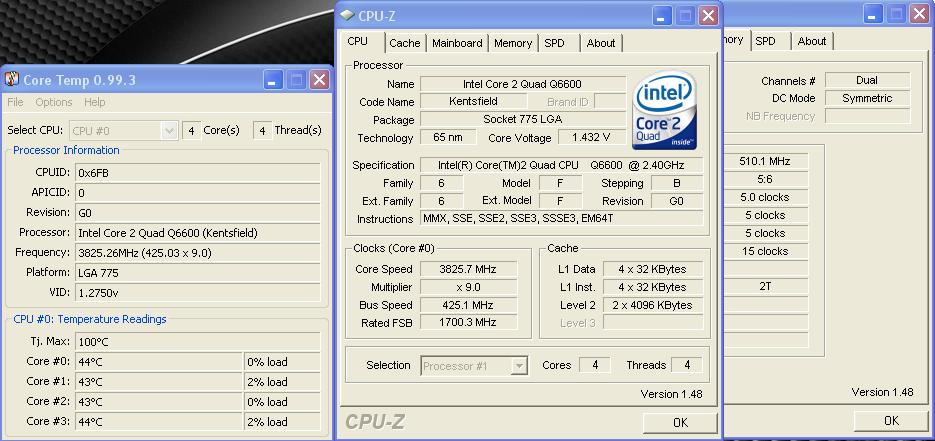Click OK in the background CPU-Z window
Image resolution: width=935 pixels, height=441 pixels.
tap(891, 421)
